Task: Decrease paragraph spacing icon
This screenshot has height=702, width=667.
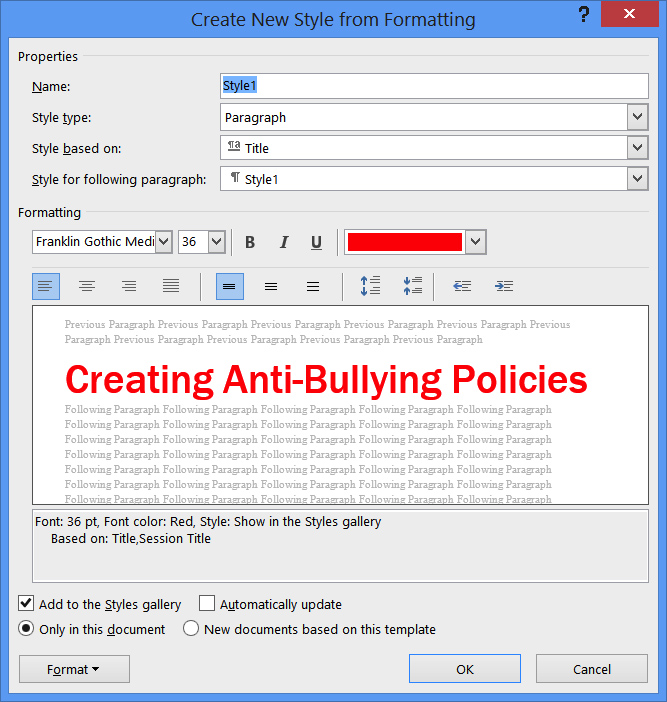Action: coord(412,286)
